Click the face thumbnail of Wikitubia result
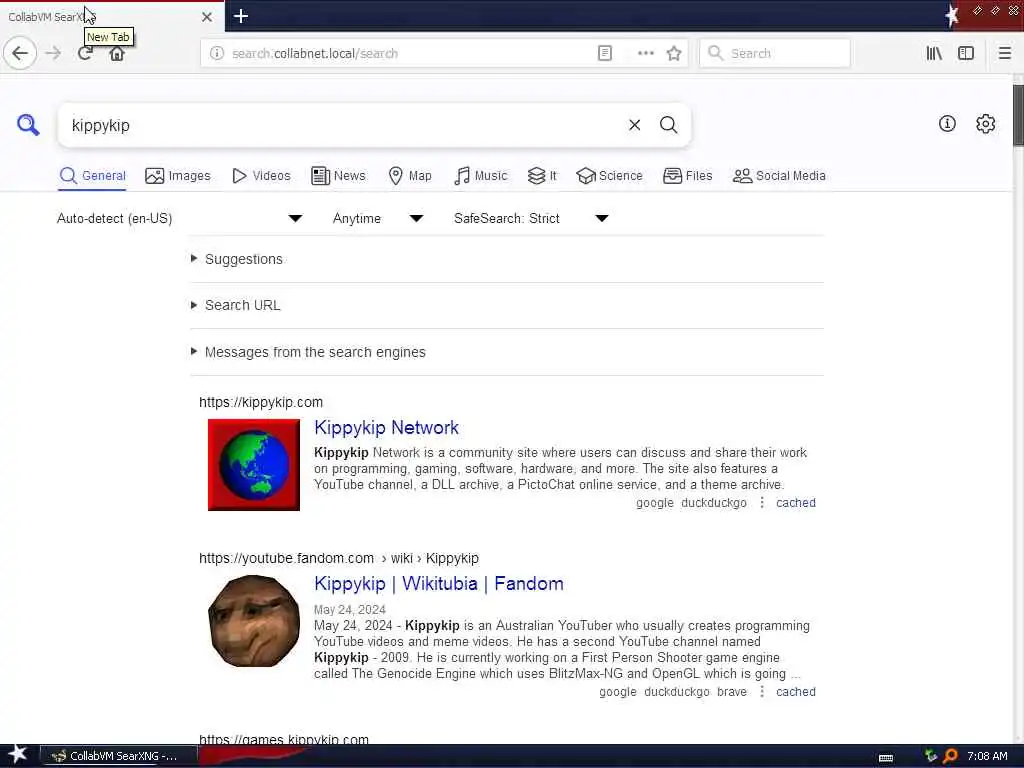Viewport: 1024px width, 768px height. (x=253, y=621)
